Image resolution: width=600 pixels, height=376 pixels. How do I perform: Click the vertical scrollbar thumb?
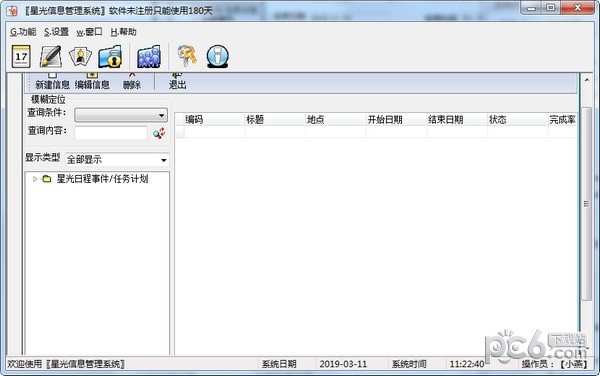pyautogui.click(x=587, y=203)
